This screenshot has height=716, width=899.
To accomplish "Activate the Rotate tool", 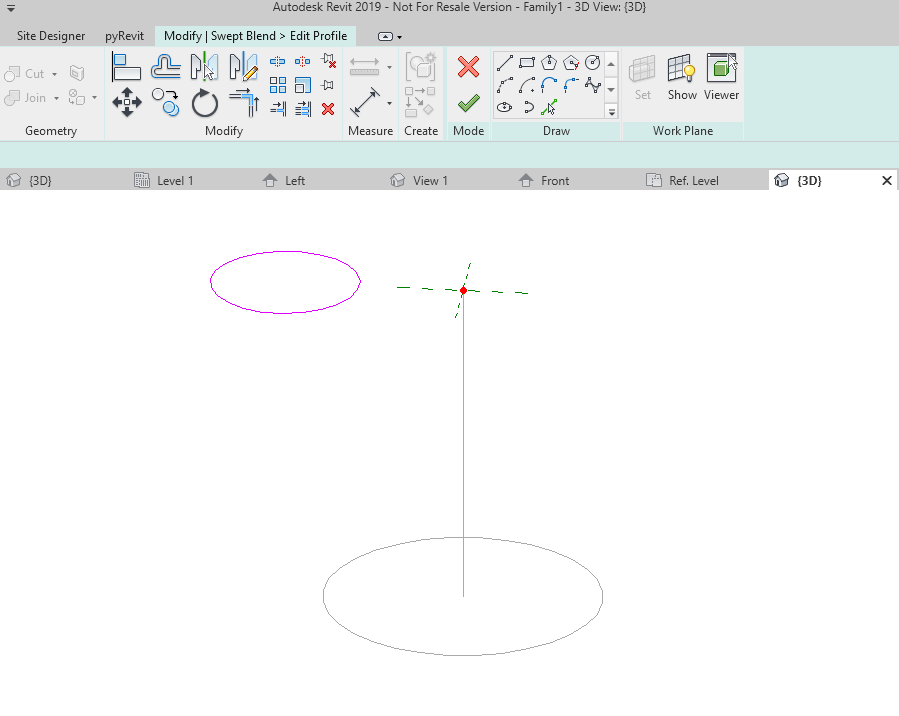I will (x=204, y=103).
